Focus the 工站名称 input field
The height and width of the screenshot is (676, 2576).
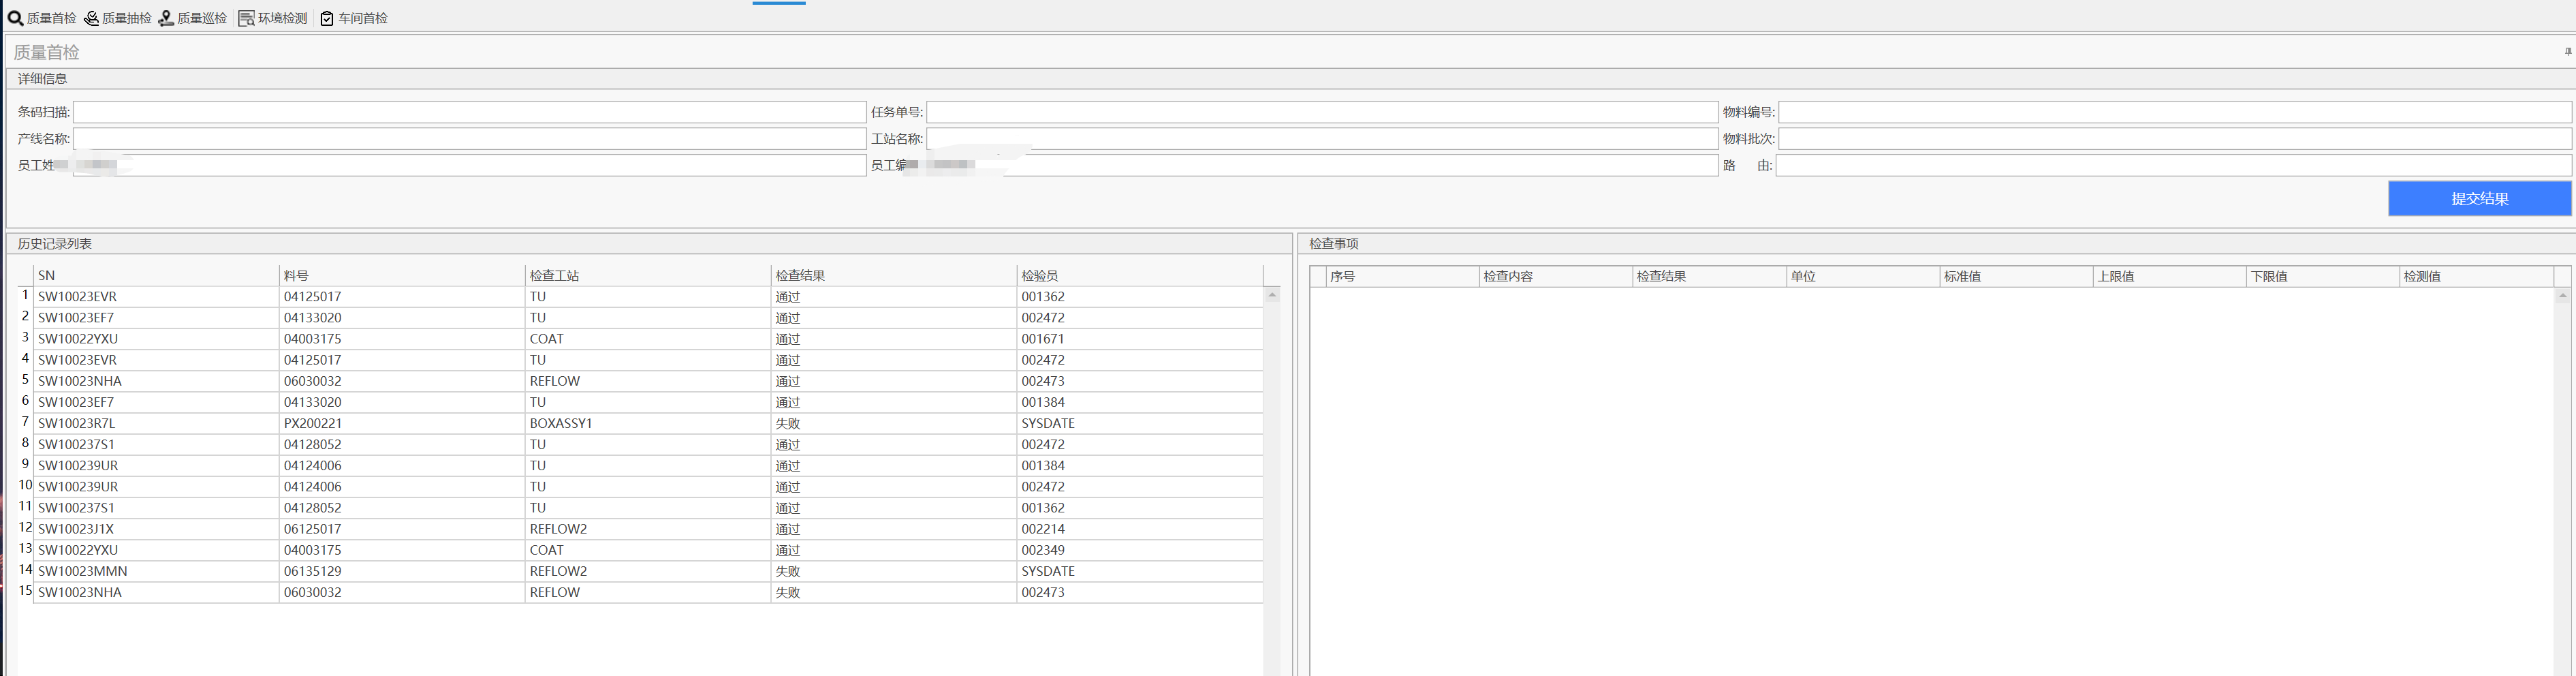1322,139
